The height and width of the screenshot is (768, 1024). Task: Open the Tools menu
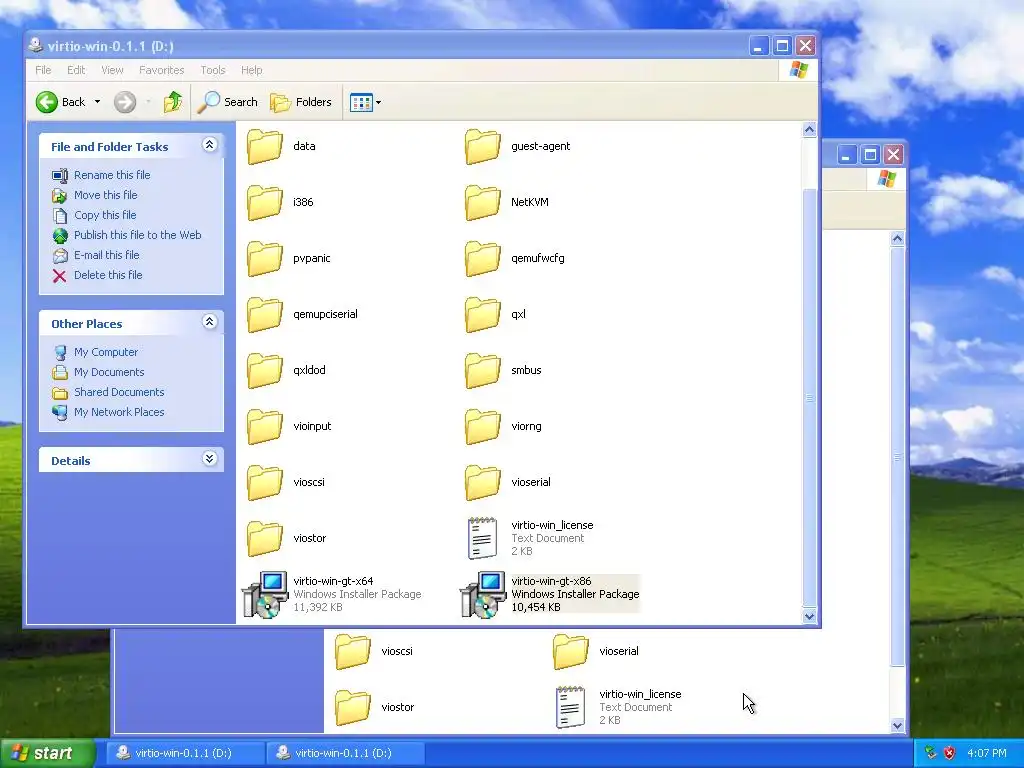pos(212,70)
